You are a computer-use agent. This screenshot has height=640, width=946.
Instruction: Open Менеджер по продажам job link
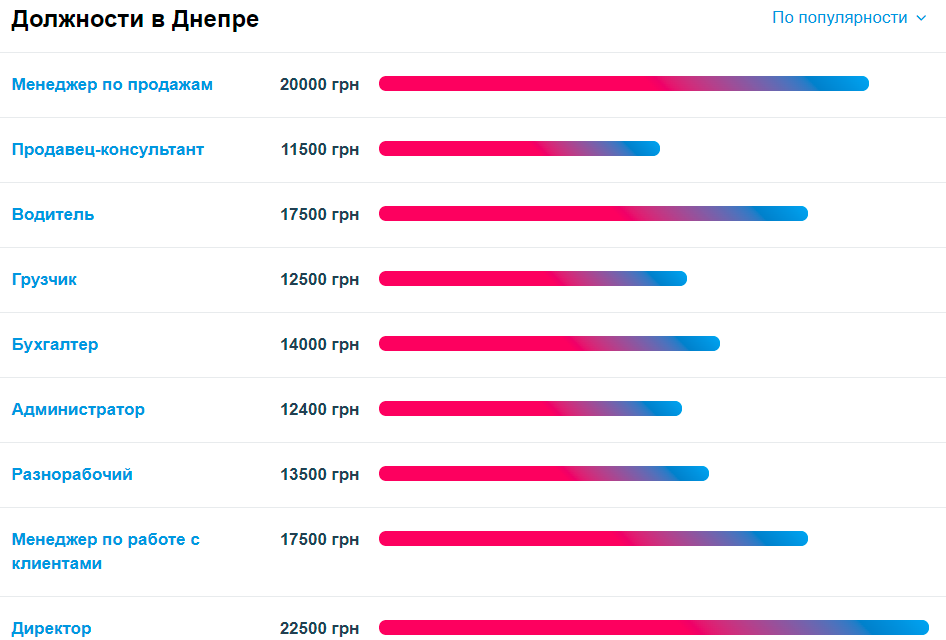112,84
